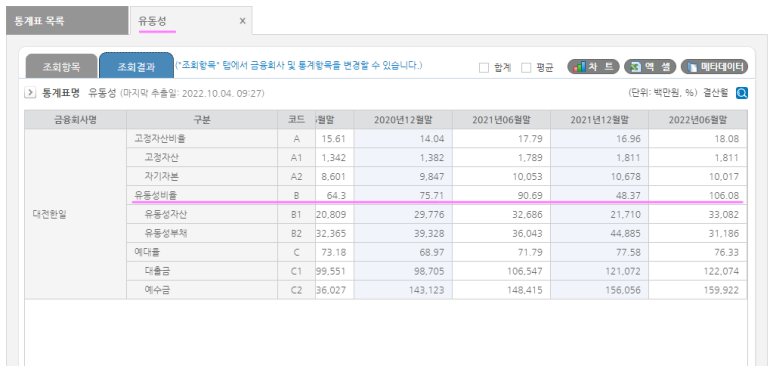Click code cell A1

pos(296,158)
